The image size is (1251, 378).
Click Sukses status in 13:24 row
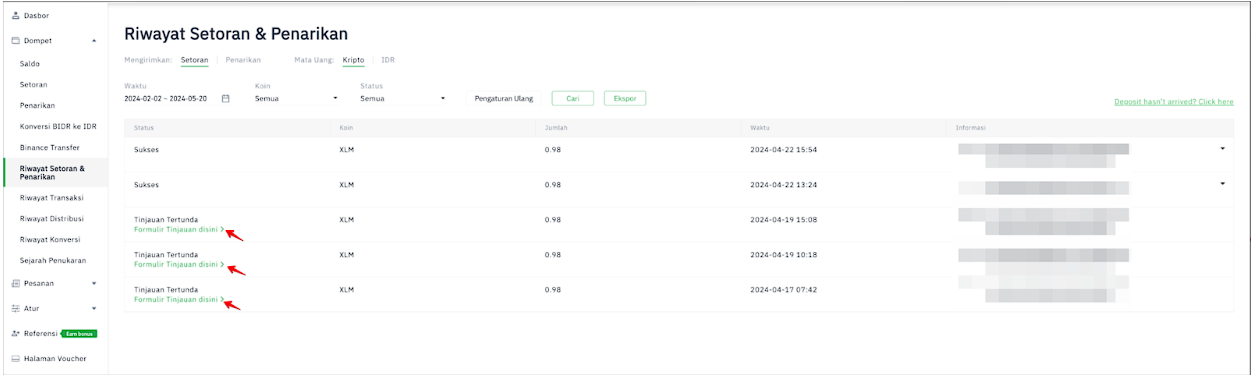click(x=146, y=185)
